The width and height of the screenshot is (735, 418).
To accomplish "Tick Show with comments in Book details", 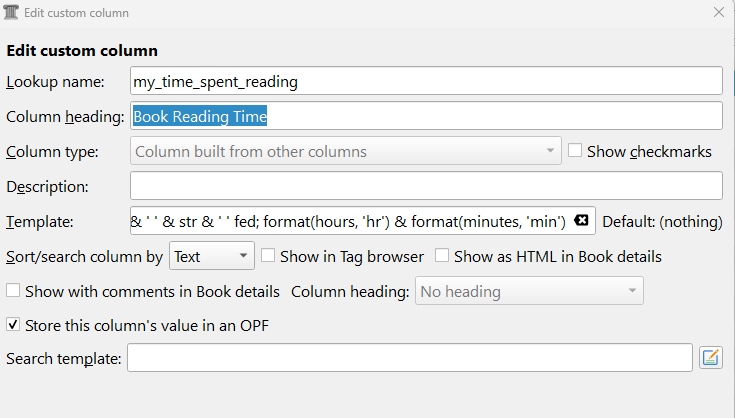I will [13, 292].
